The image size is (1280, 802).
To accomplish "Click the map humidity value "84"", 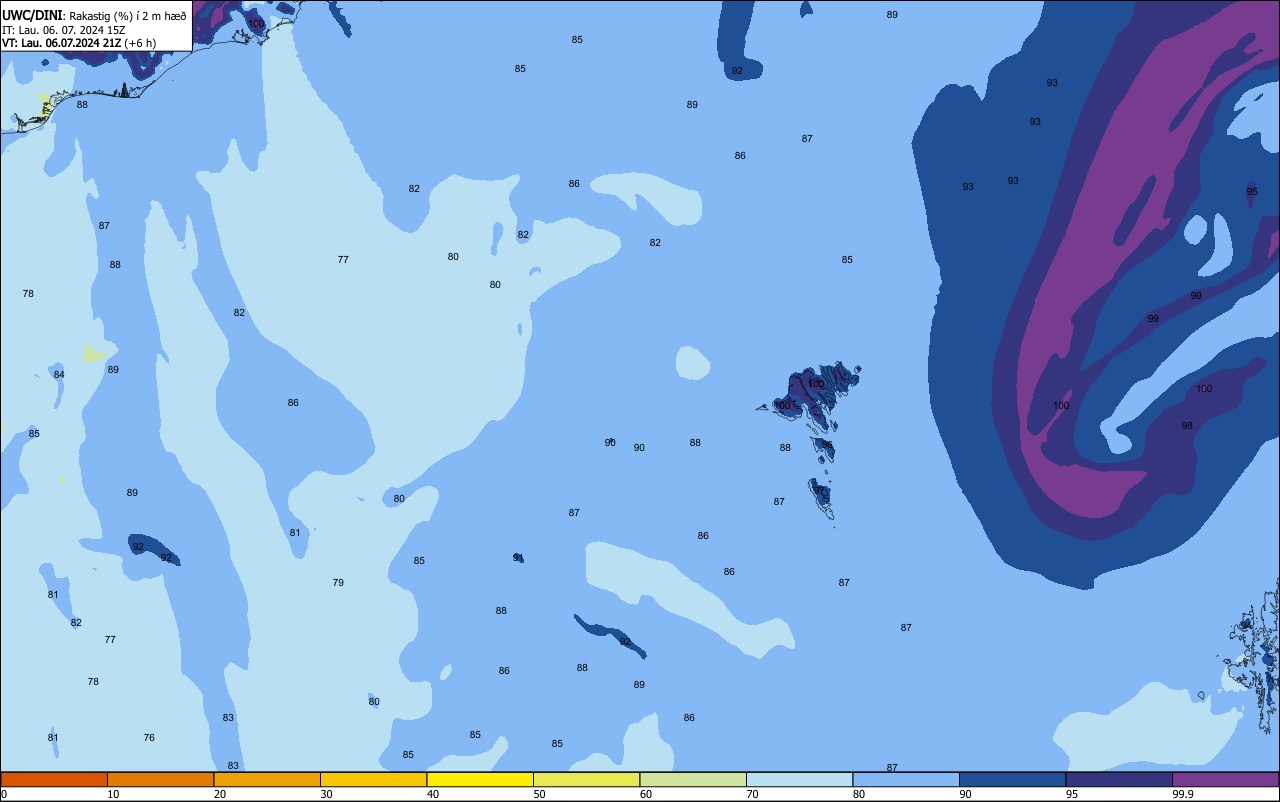I will pyautogui.click(x=59, y=375).
